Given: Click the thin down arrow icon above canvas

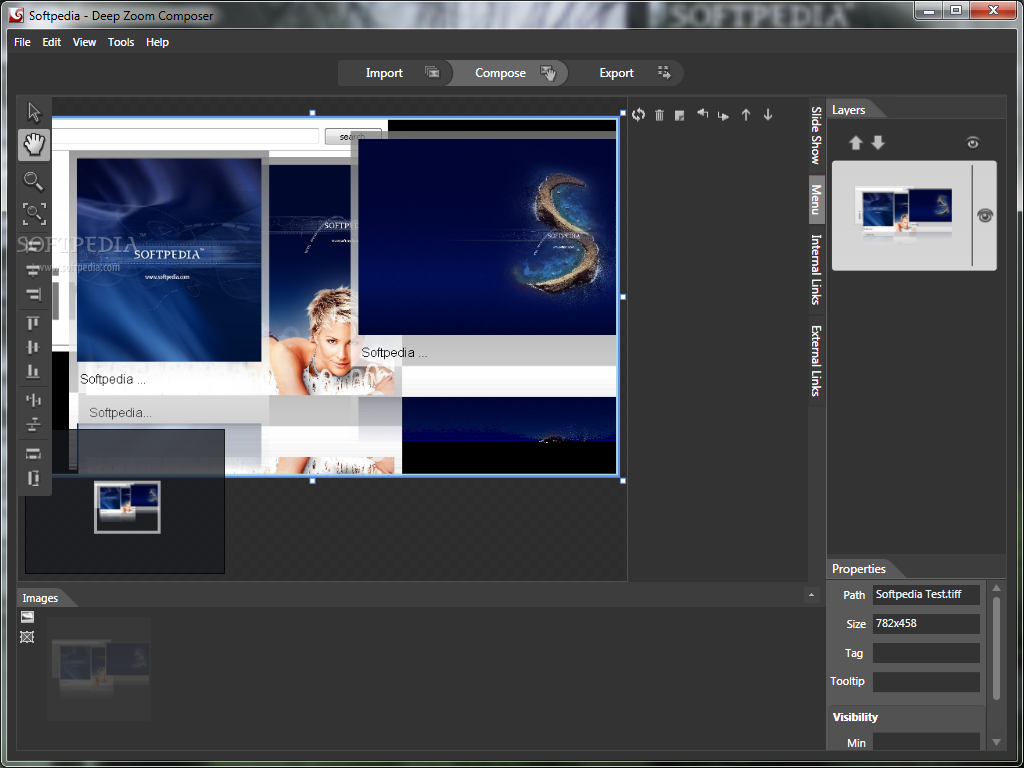Looking at the screenshot, I should [x=768, y=115].
